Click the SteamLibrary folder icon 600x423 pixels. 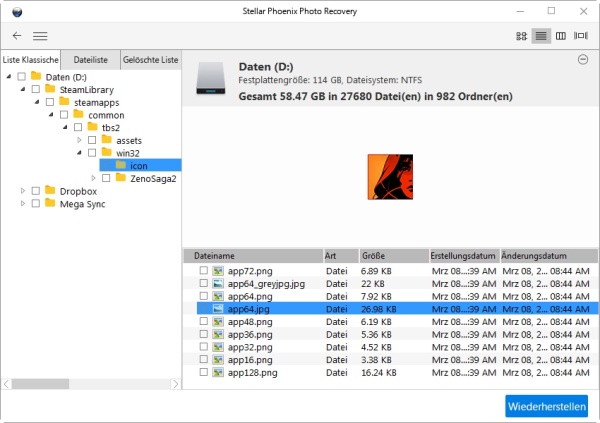50,89
